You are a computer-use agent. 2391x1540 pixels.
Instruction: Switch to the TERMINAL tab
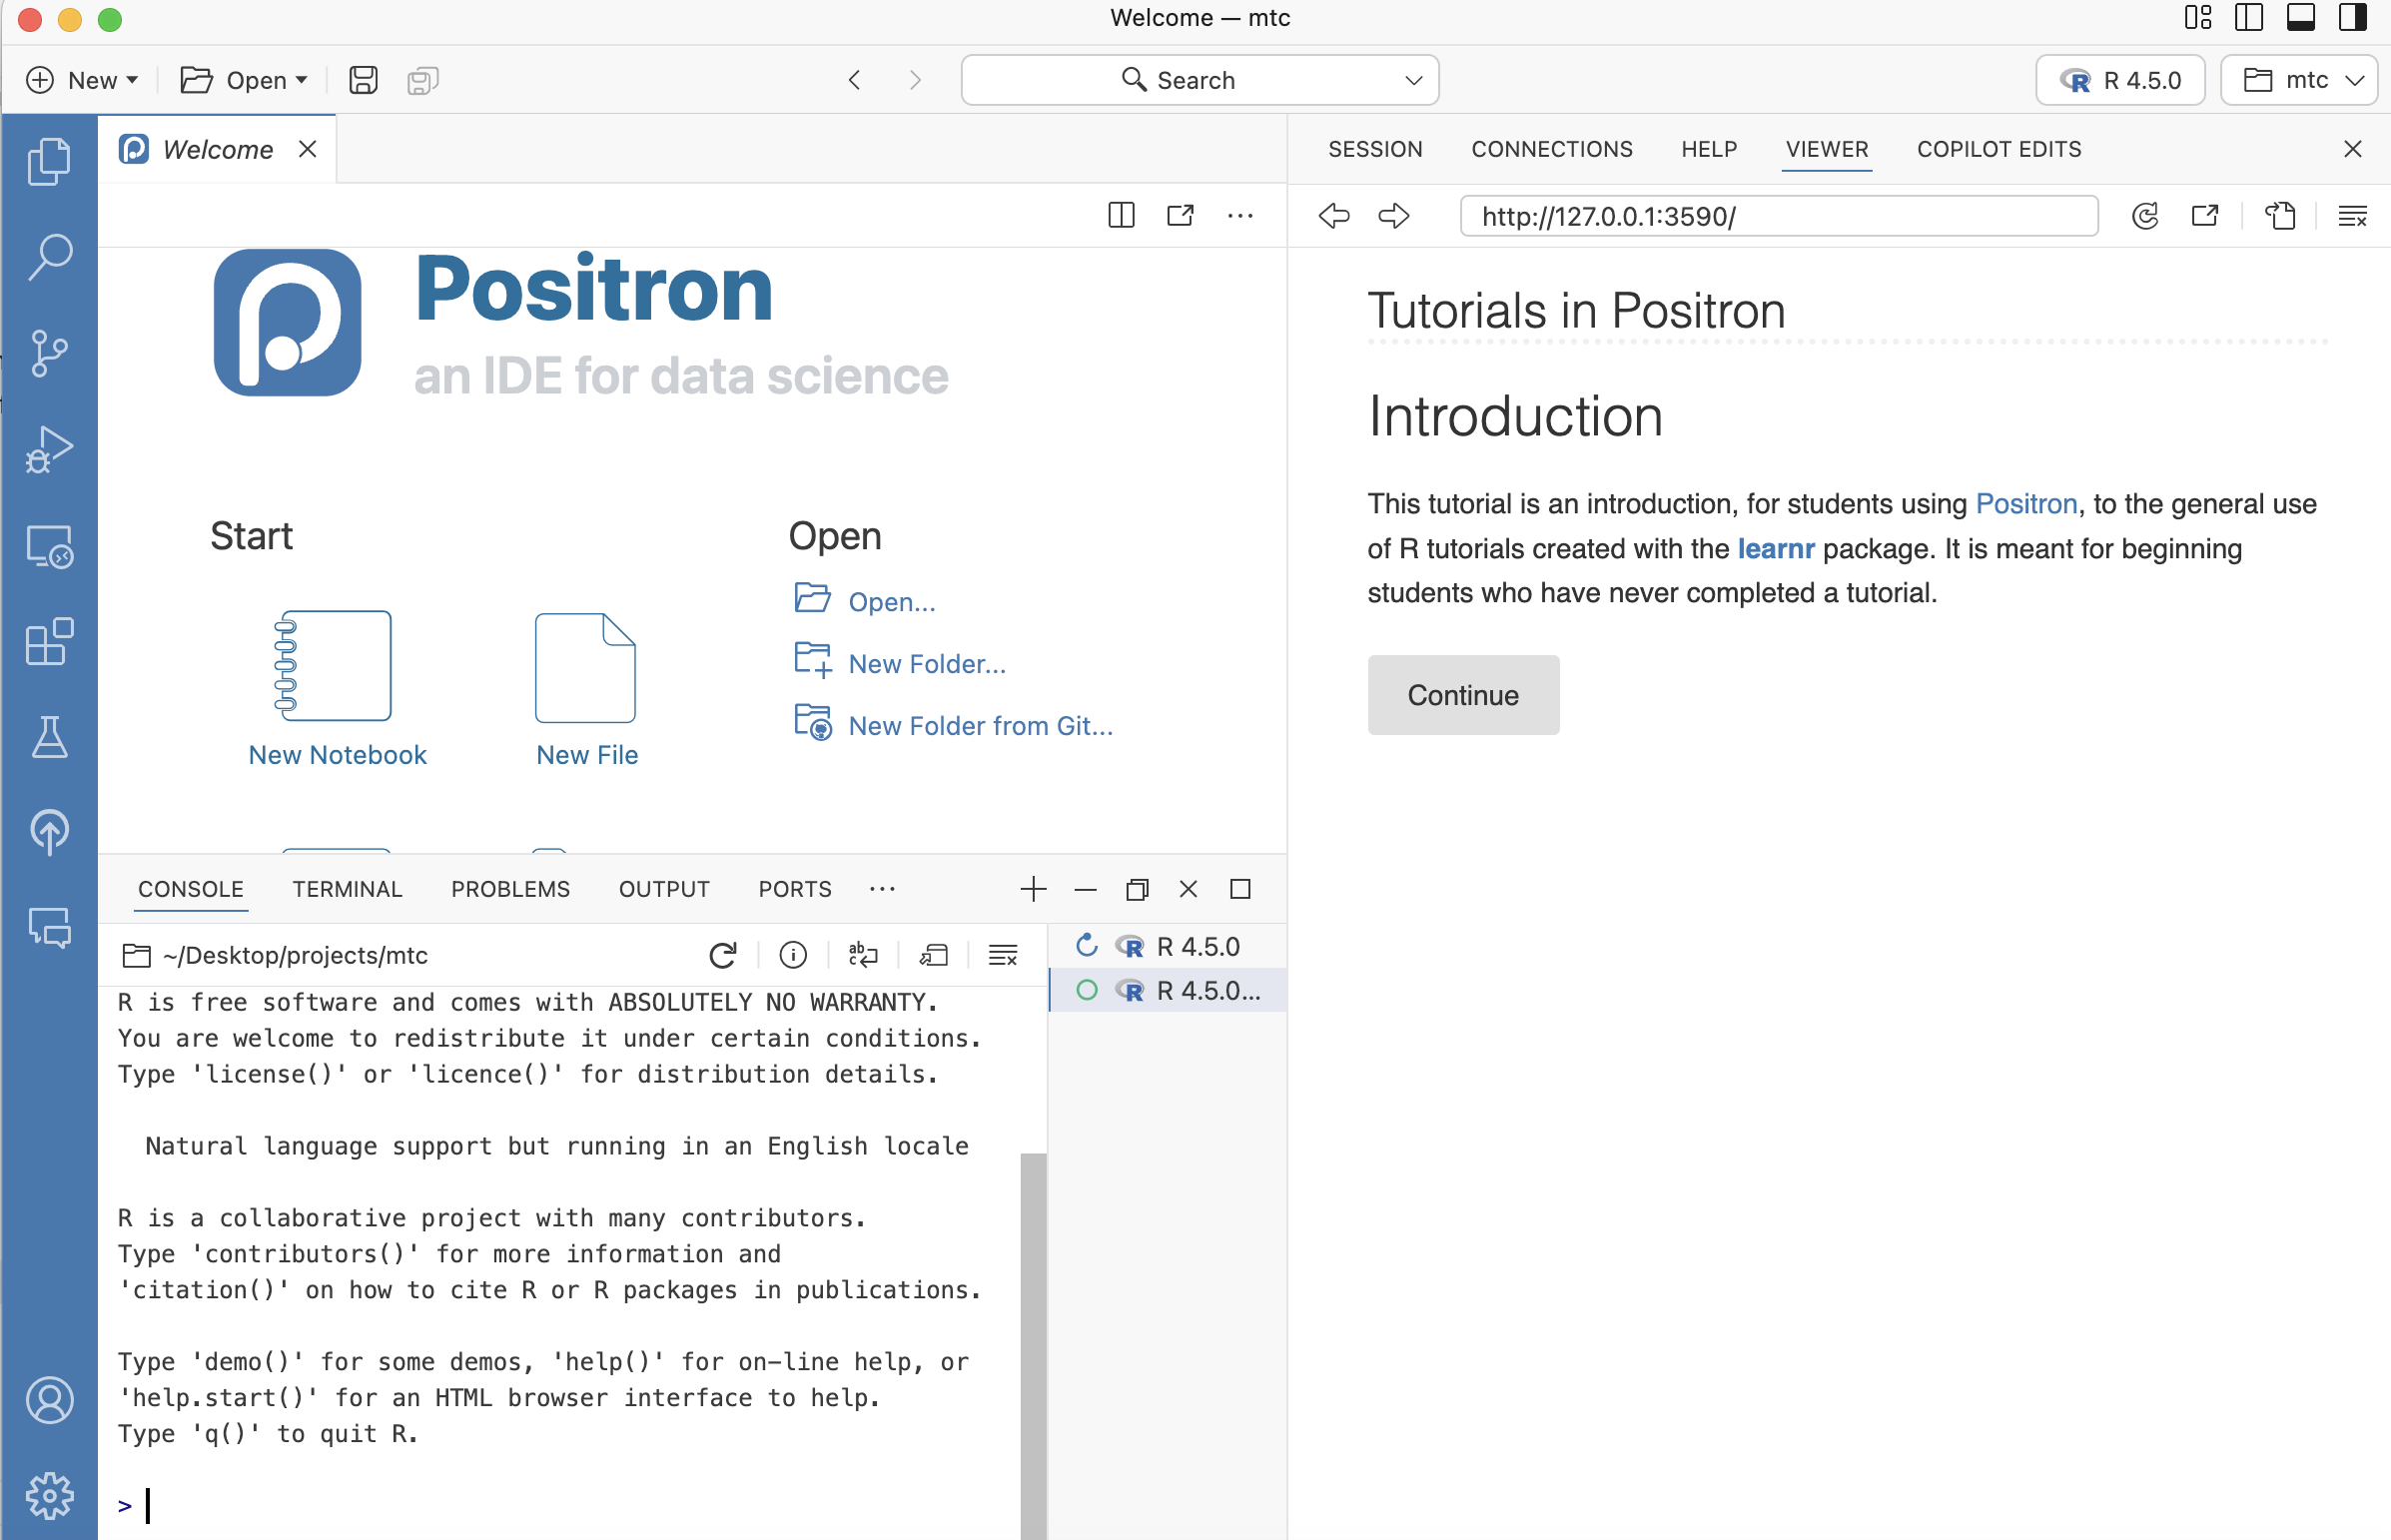[x=347, y=889]
